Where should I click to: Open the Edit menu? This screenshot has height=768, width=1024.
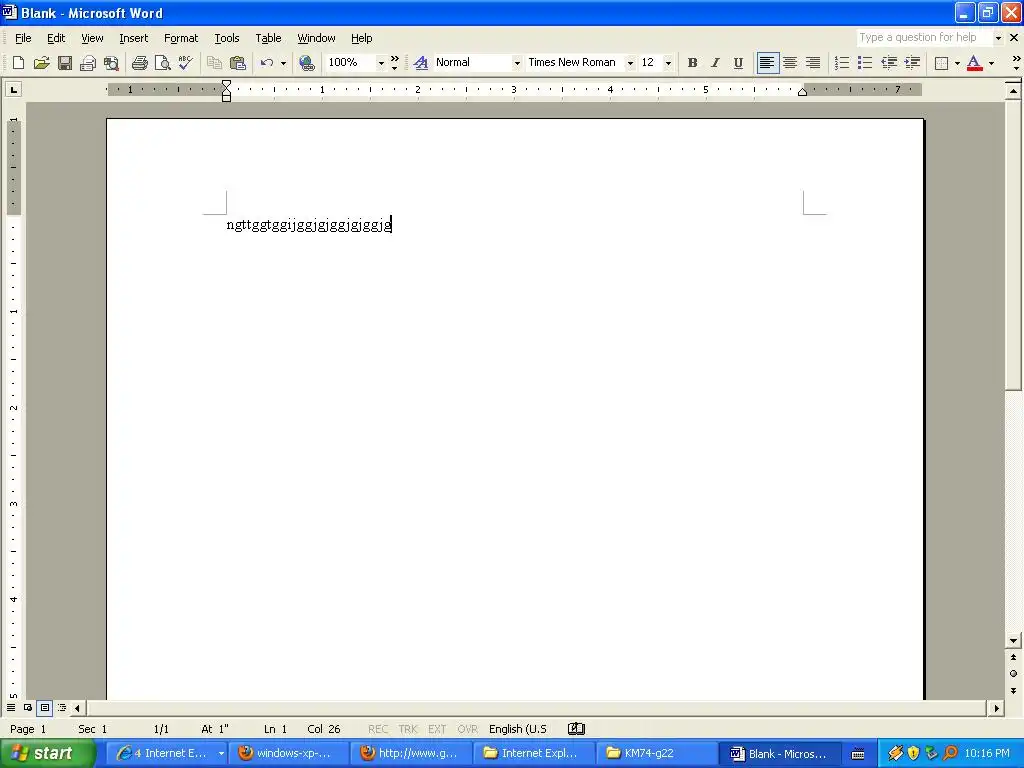coord(56,38)
